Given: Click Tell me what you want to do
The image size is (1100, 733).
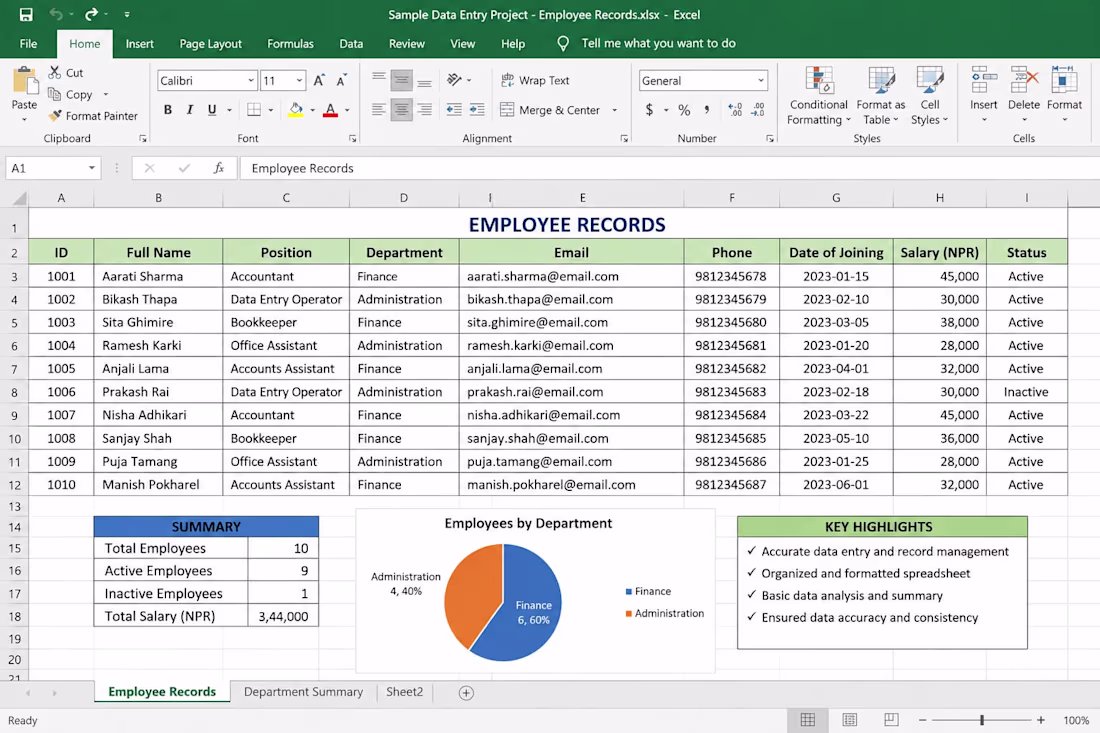Looking at the screenshot, I should (x=658, y=43).
